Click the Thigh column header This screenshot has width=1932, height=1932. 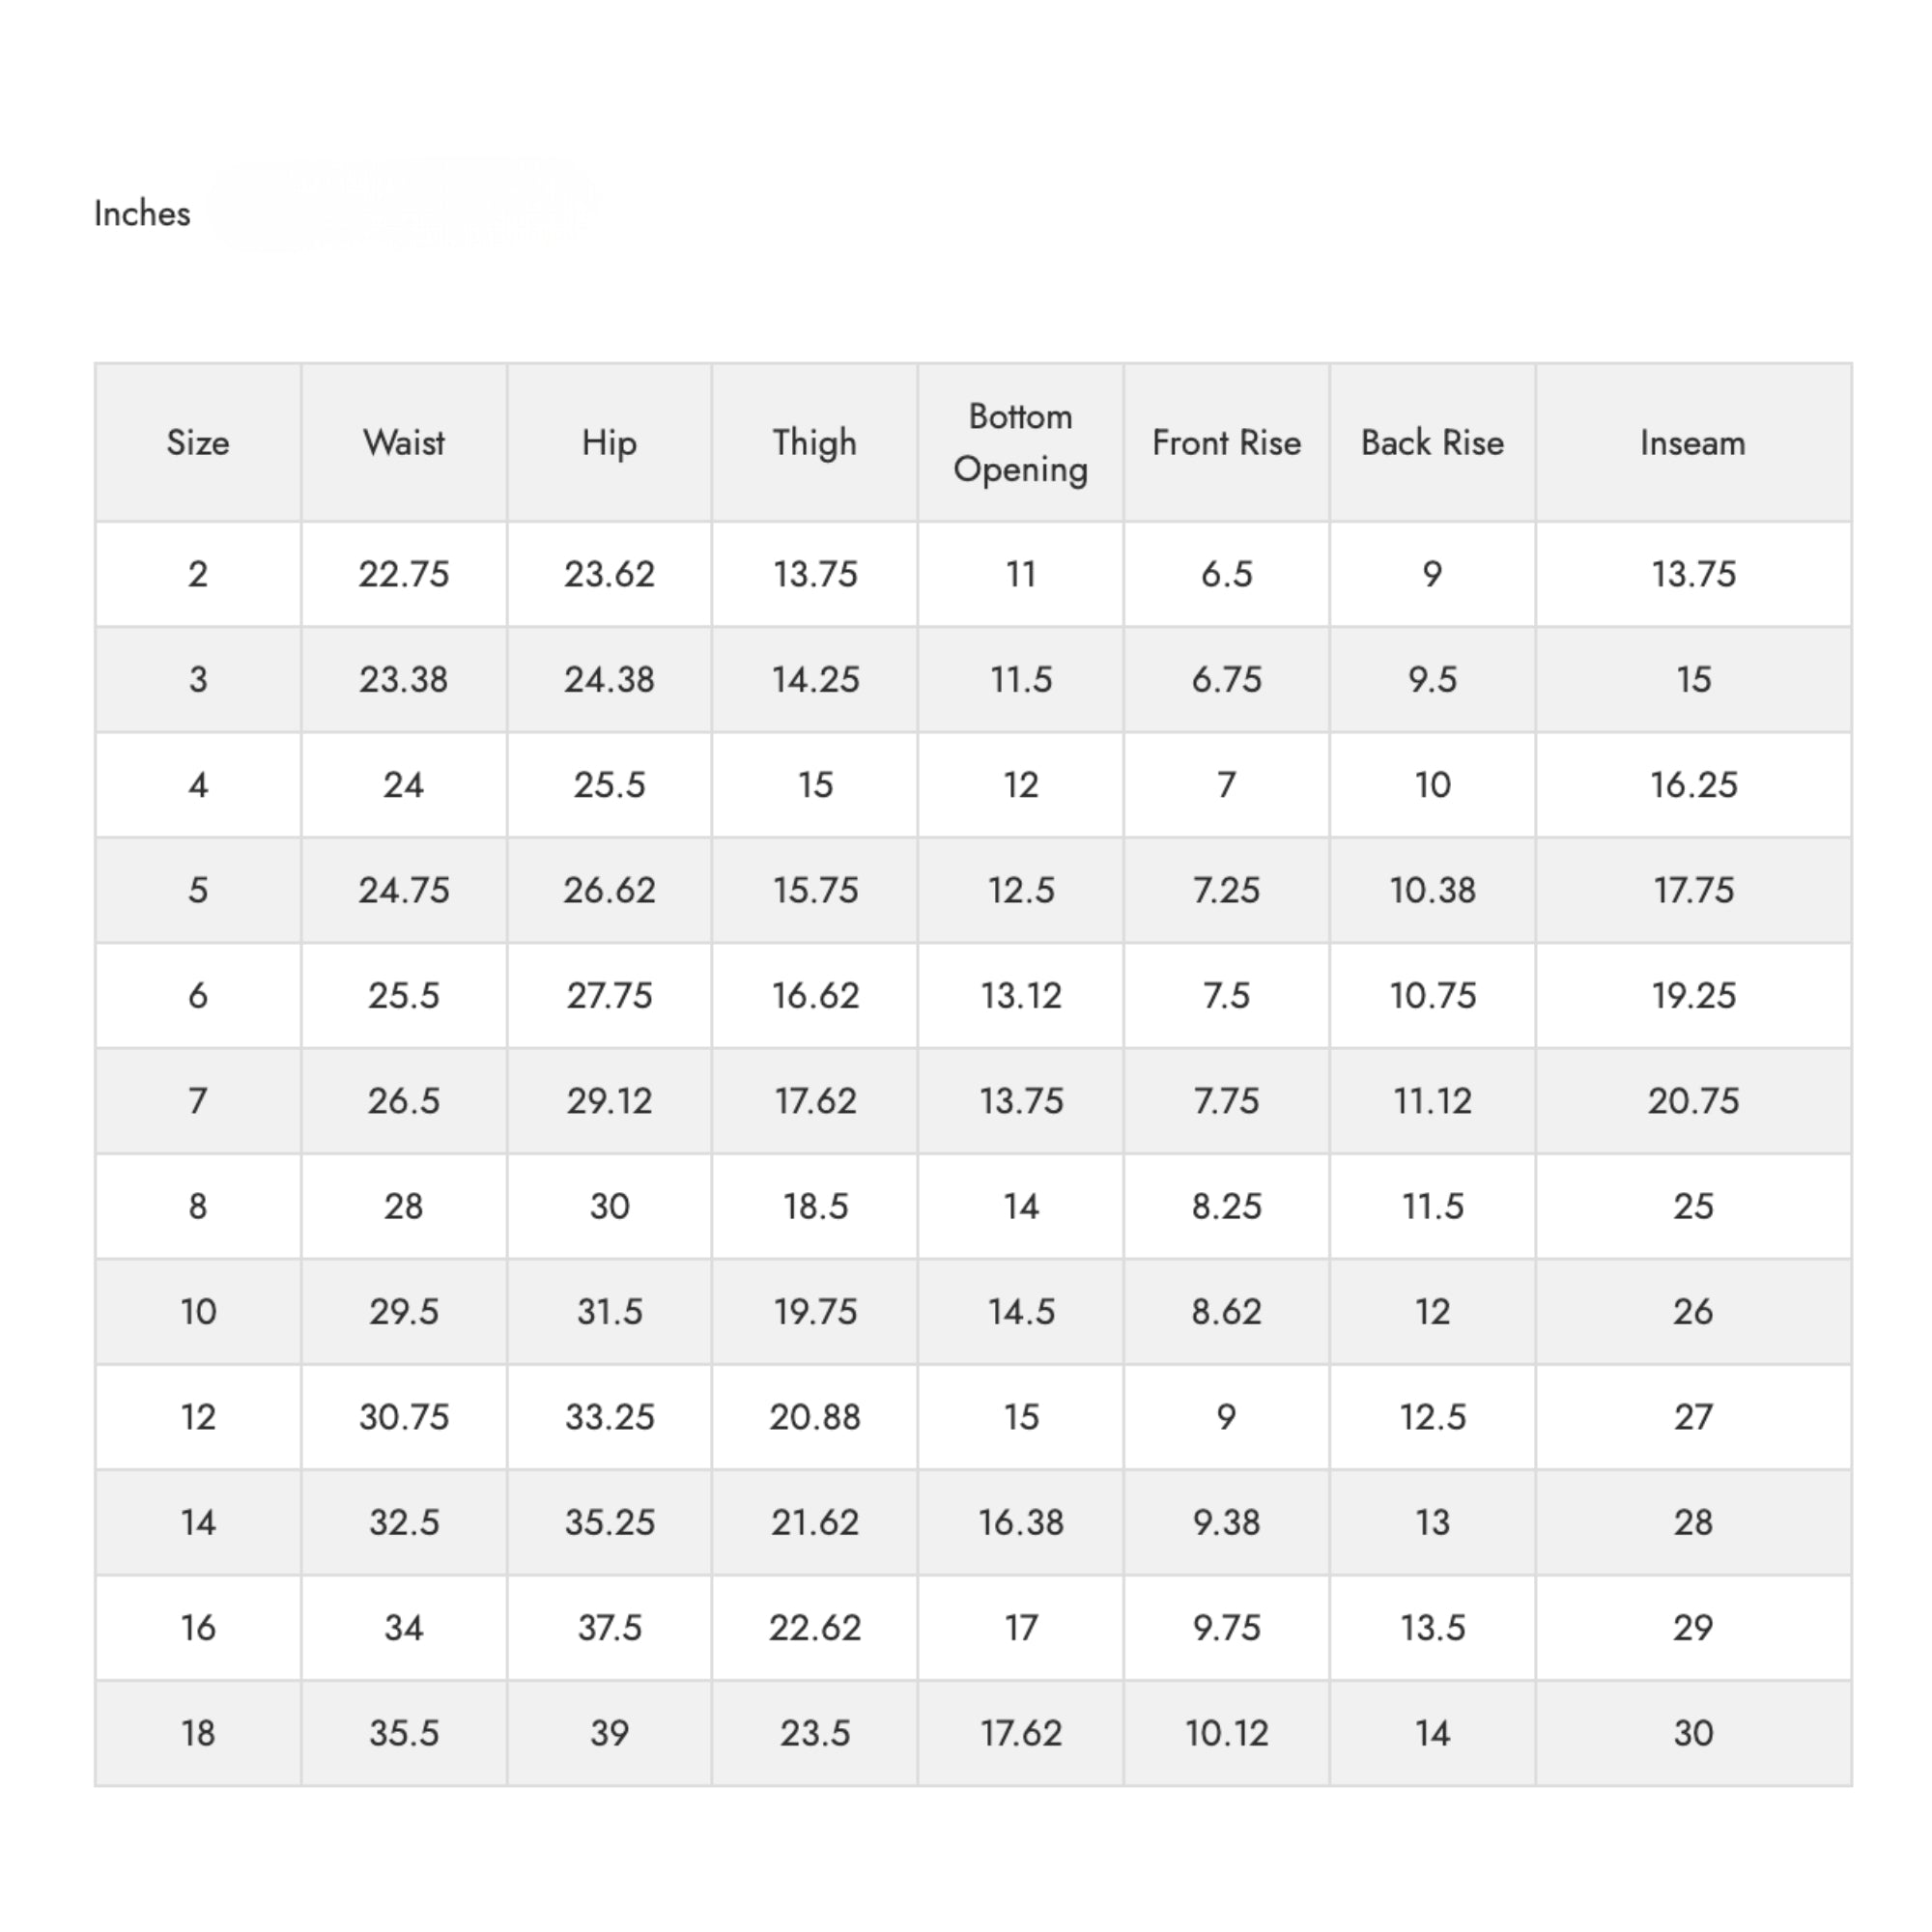(814, 443)
